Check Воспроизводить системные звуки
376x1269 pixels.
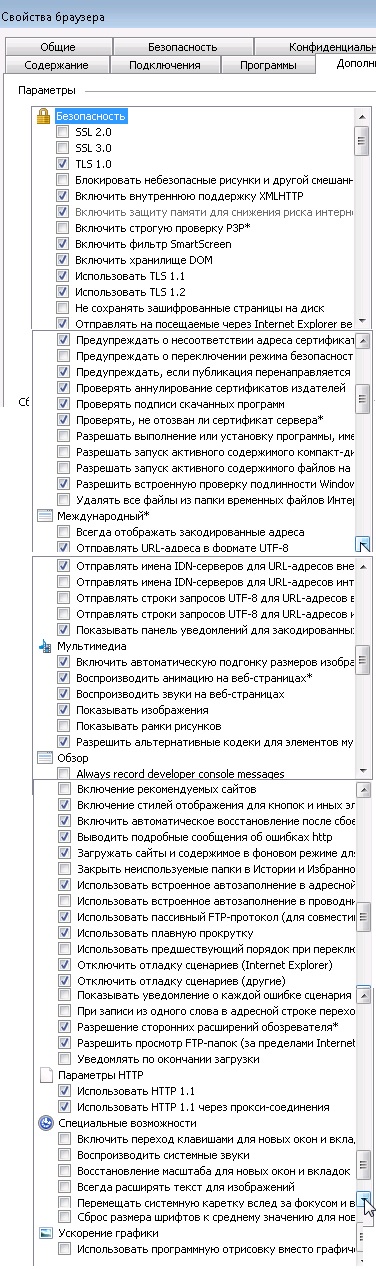pyautogui.click(x=64, y=1155)
